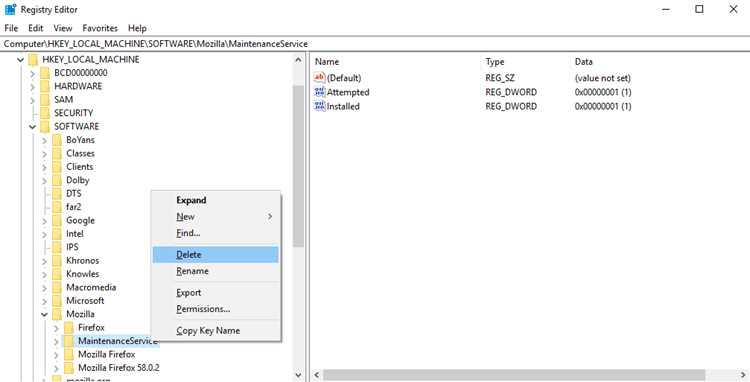Image resolution: width=750 pixels, height=382 pixels.
Task: Click the Firefox folder icon
Action: [x=69, y=327]
